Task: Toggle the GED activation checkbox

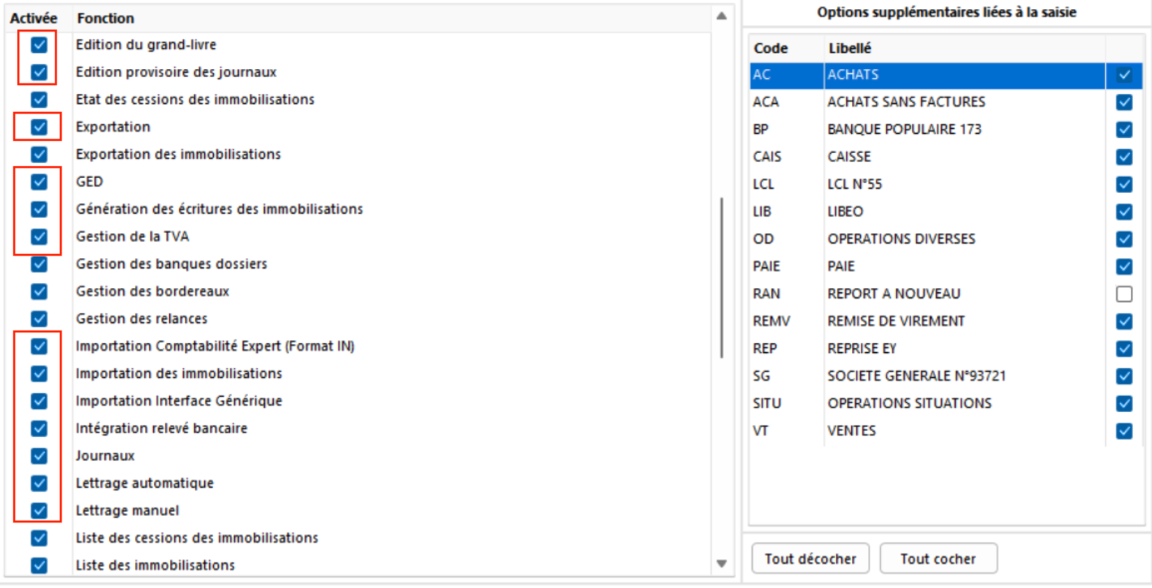Action: (x=39, y=182)
